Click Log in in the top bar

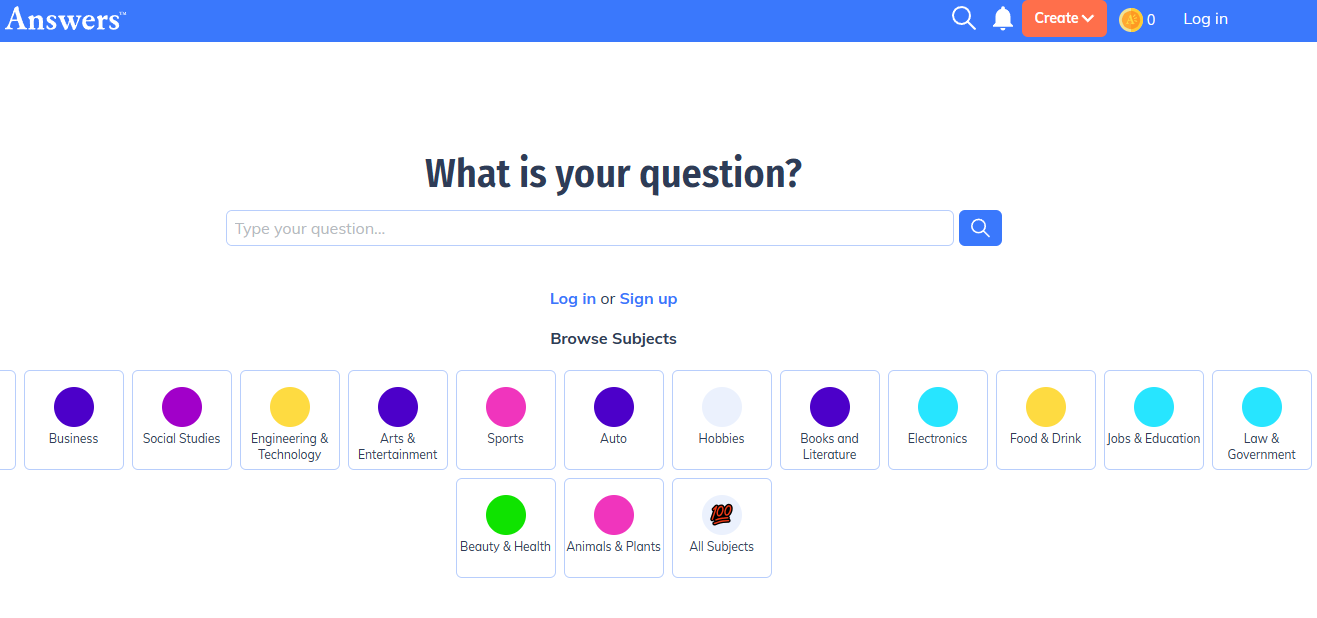coord(1205,19)
